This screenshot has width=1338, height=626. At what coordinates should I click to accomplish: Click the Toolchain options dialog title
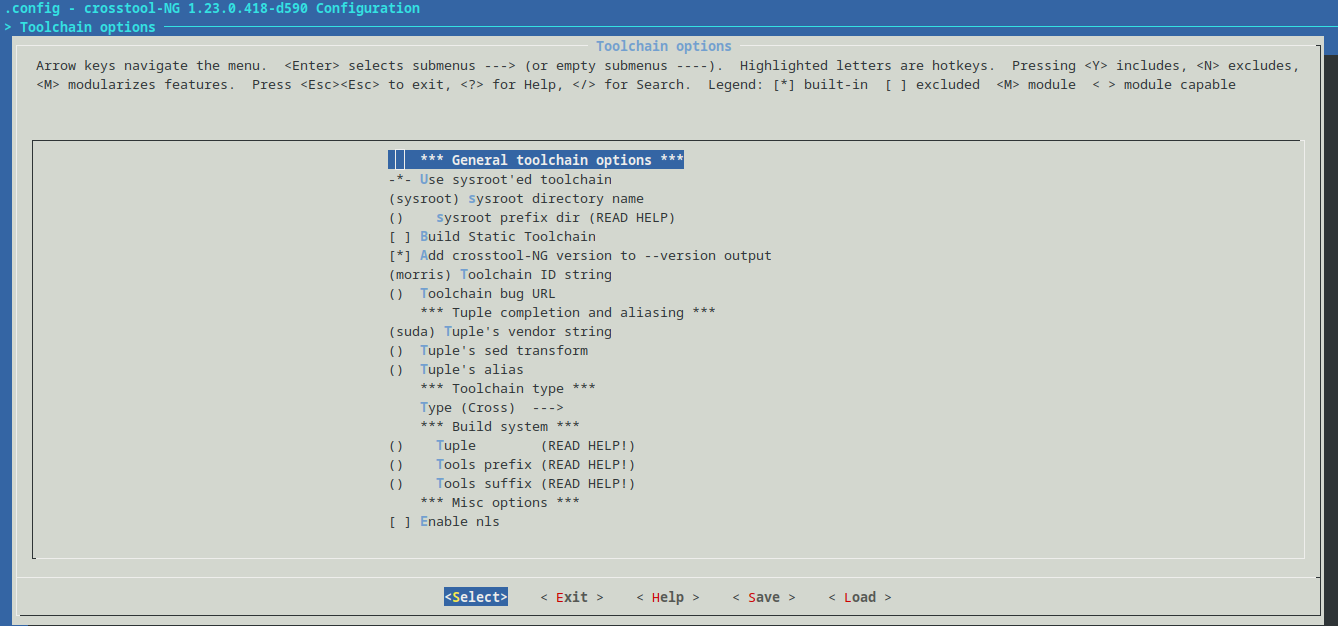pos(664,46)
